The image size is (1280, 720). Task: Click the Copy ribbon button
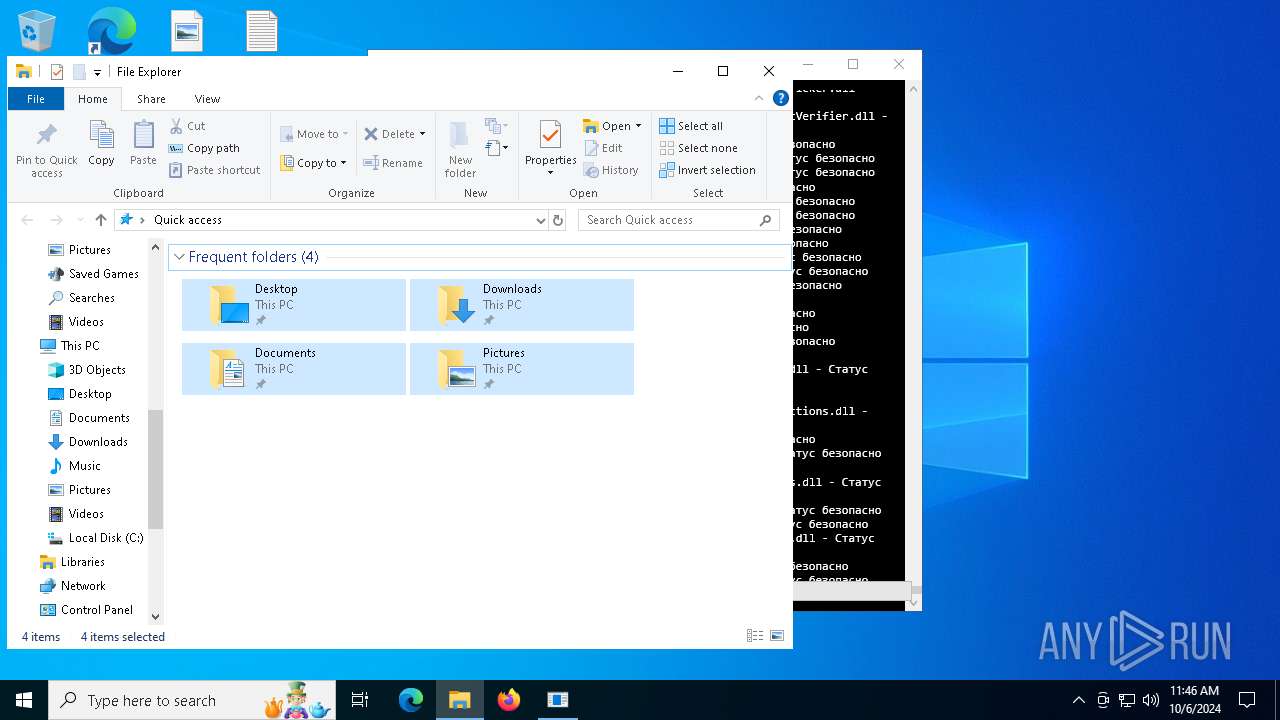point(101,143)
